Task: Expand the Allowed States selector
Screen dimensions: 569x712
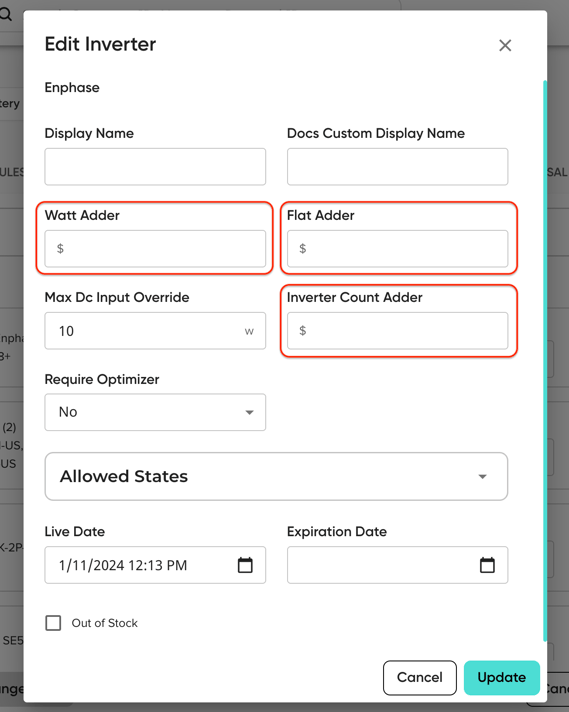Action: pyautogui.click(x=276, y=476)
